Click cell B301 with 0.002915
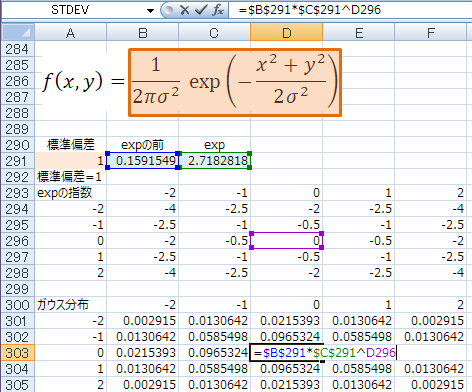This screenshot has height=392, width=472. click(142, 321)
